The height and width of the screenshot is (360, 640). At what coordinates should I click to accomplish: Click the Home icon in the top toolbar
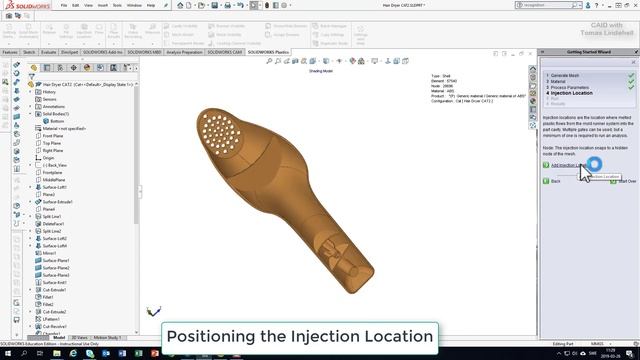pyautogui.click(x=180, y=5)
